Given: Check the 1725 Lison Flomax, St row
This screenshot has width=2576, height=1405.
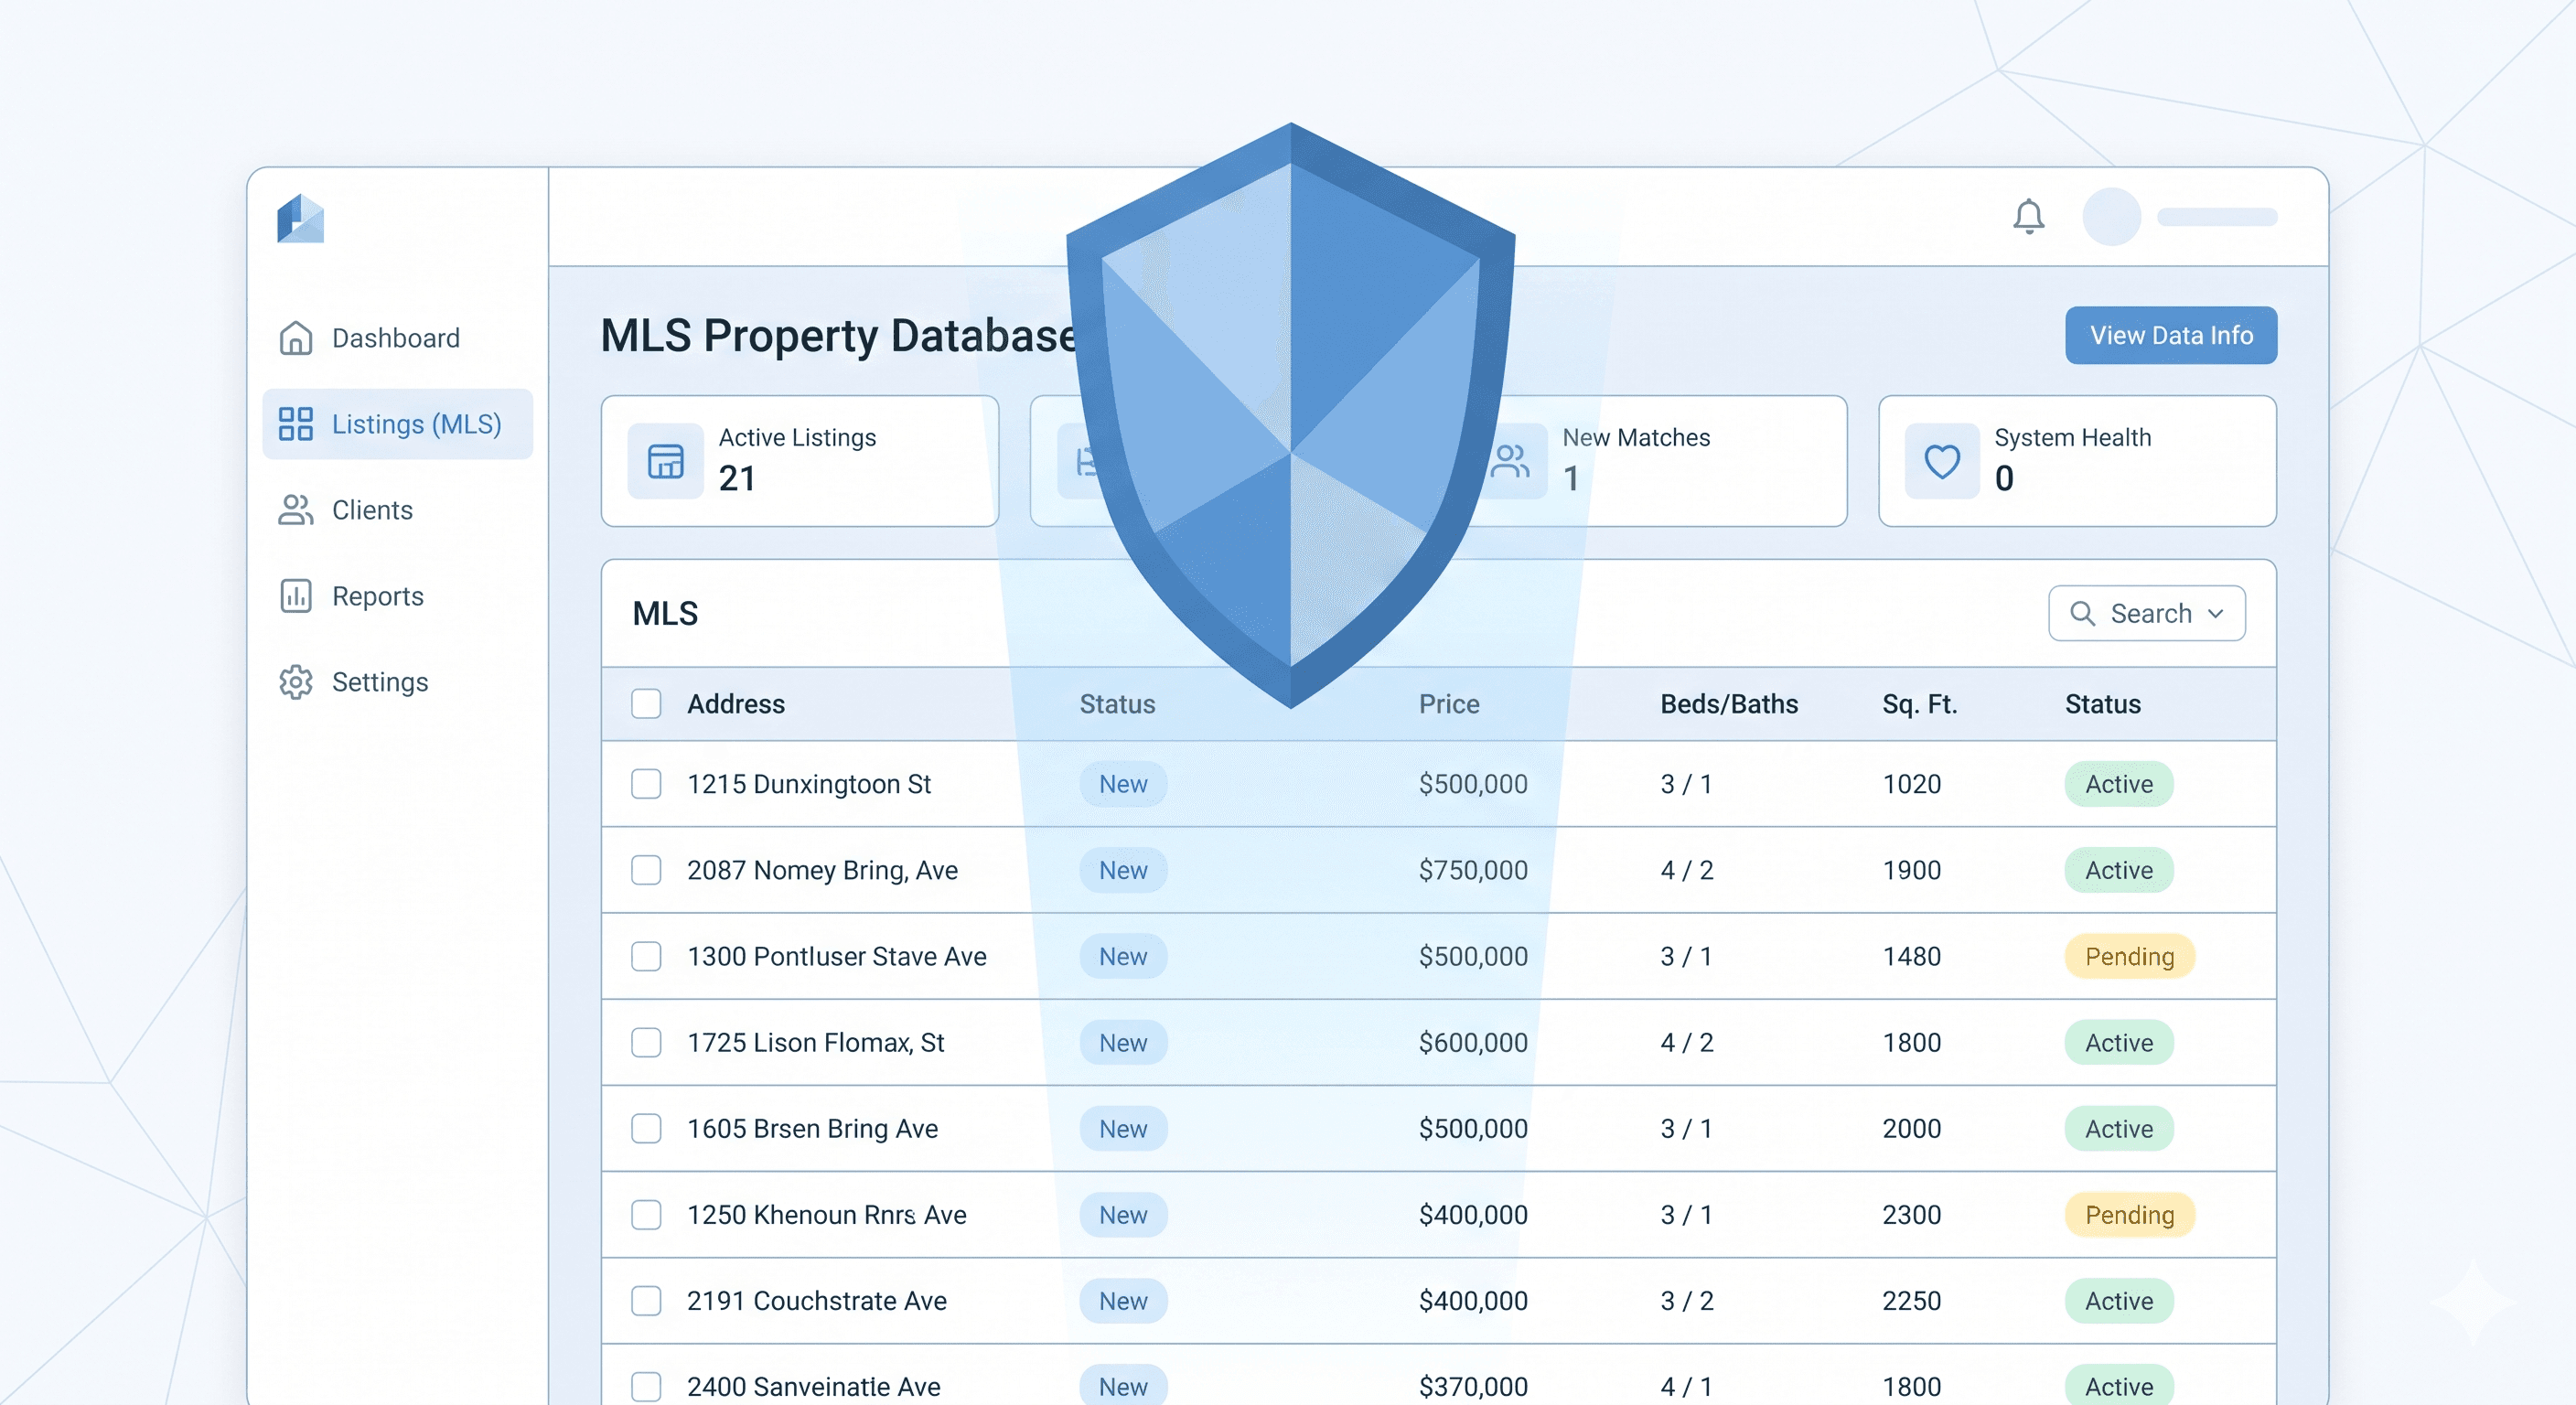Looking at the screenshot, I should [646, 1042].
